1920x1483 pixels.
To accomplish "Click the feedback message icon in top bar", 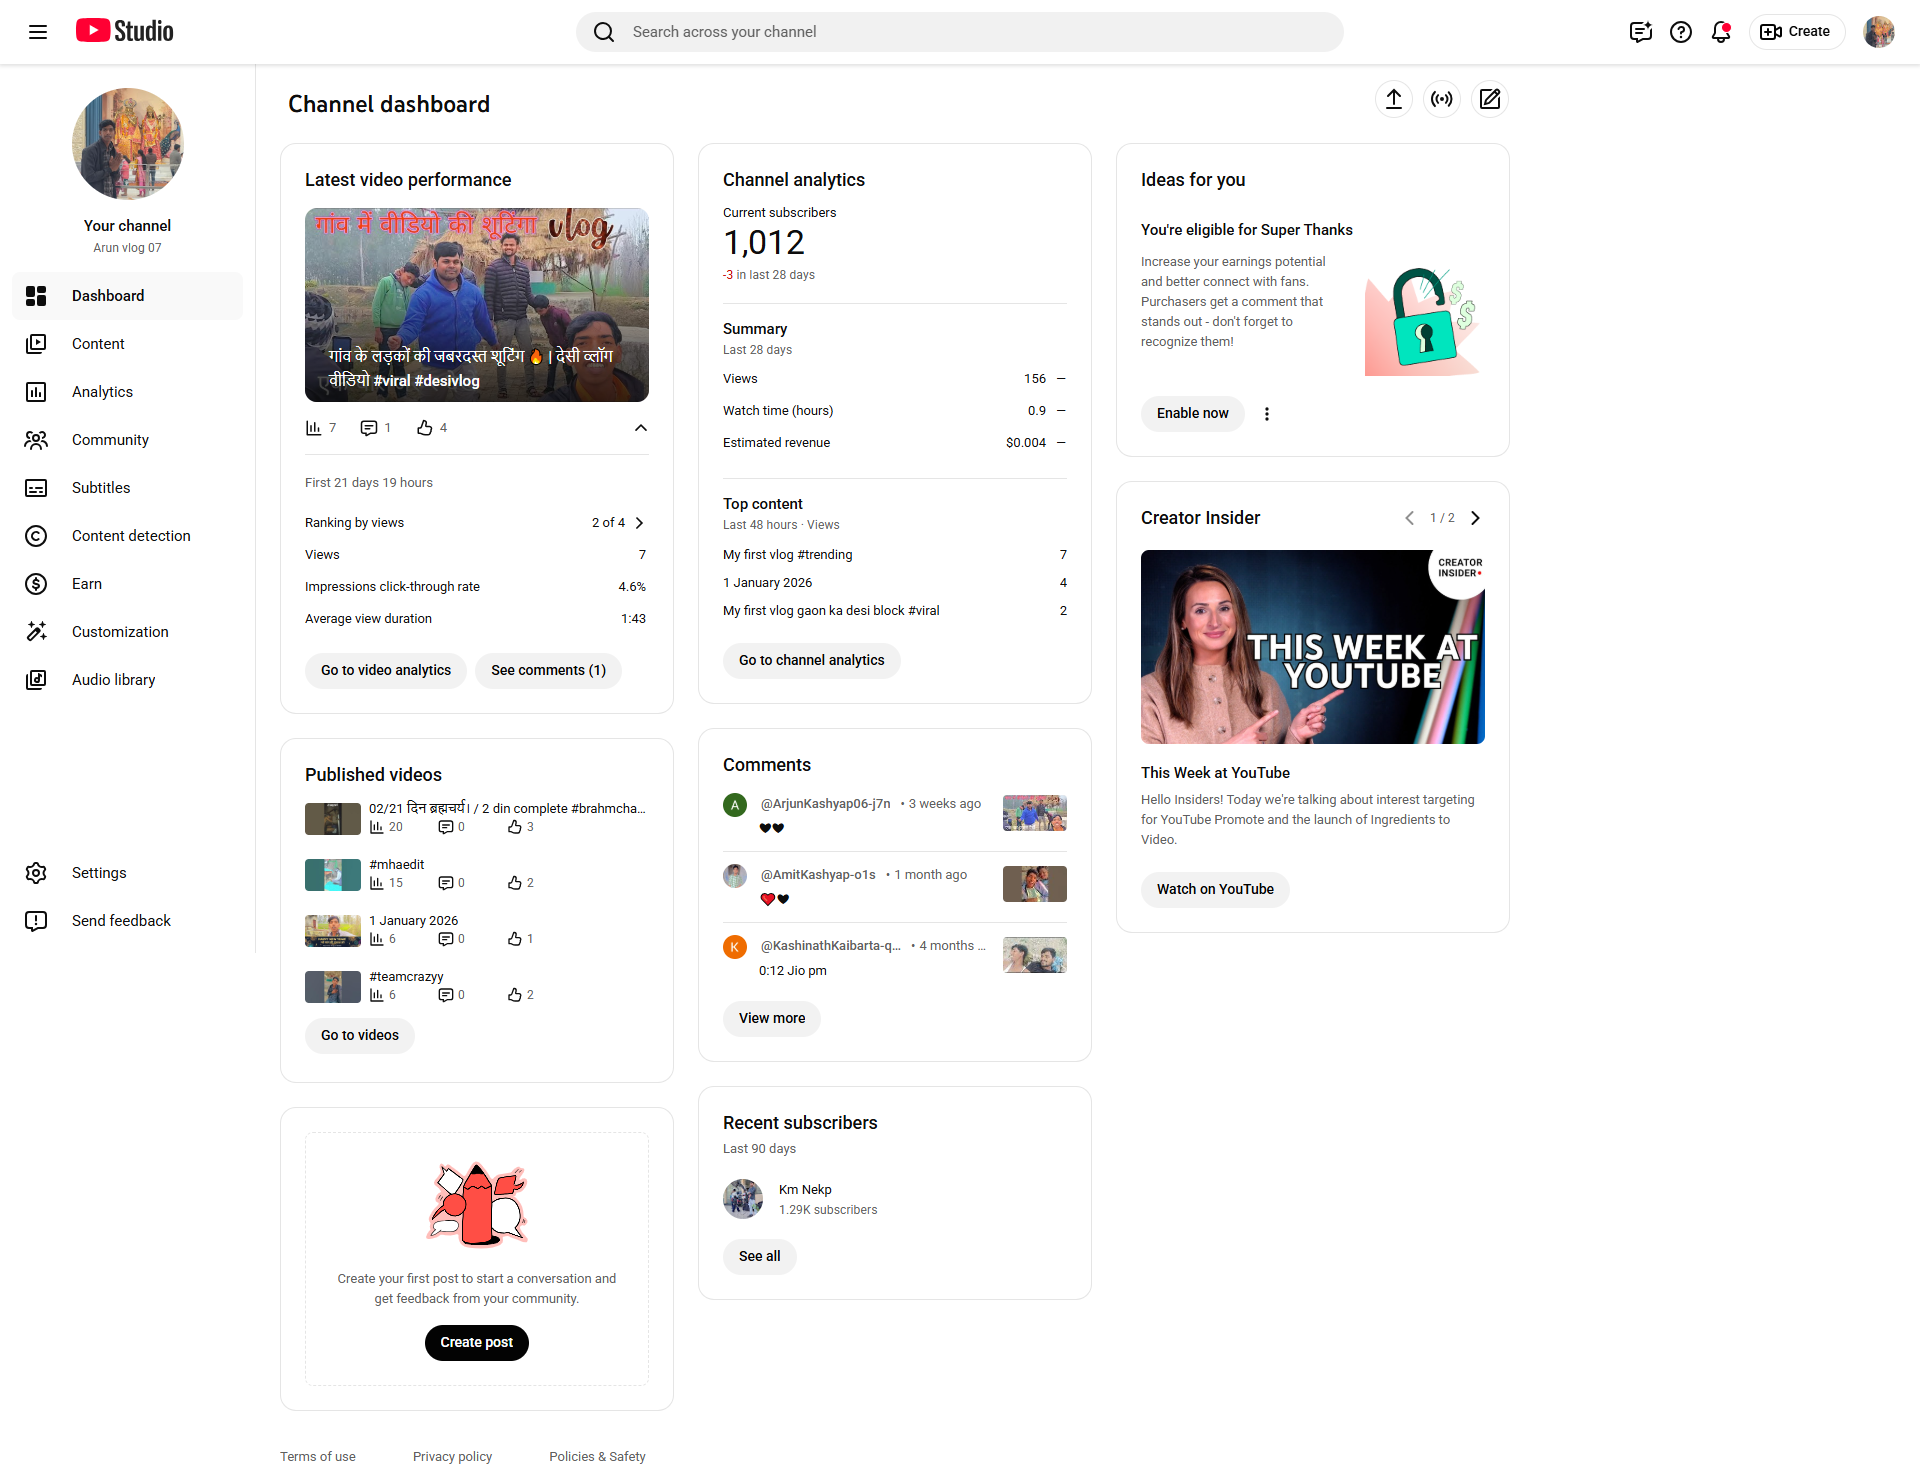I will [x=1640, y=32].
